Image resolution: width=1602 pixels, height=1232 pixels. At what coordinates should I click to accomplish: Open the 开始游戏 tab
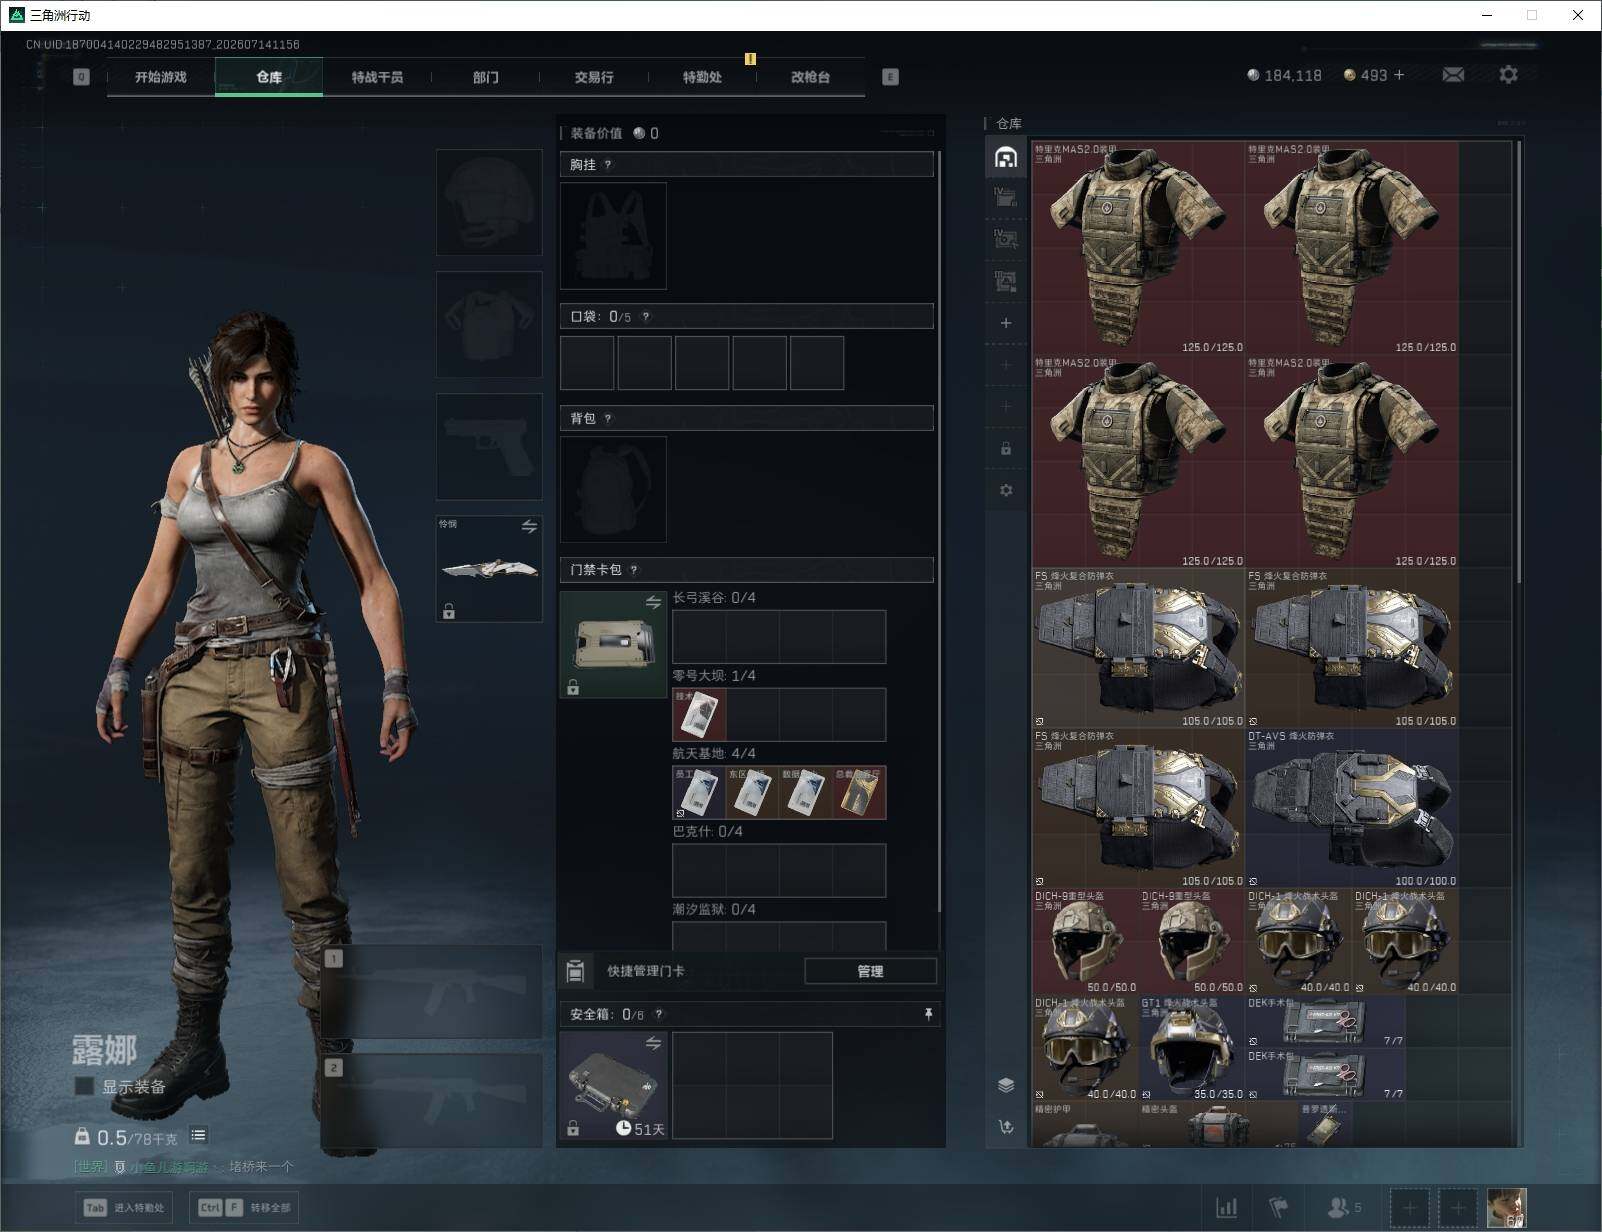[161, 77]
